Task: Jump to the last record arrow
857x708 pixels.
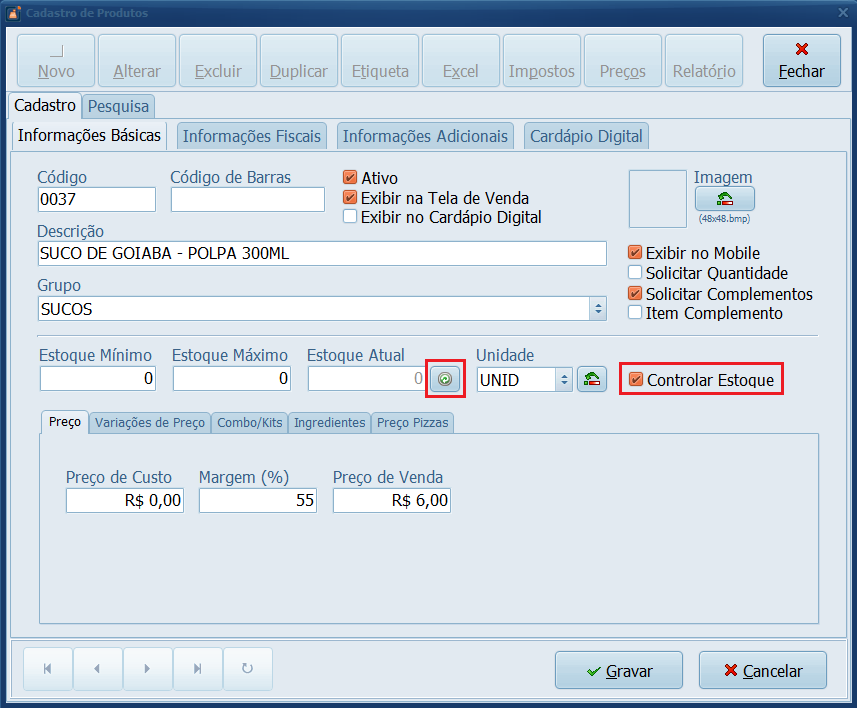Action: click(197, 669)
